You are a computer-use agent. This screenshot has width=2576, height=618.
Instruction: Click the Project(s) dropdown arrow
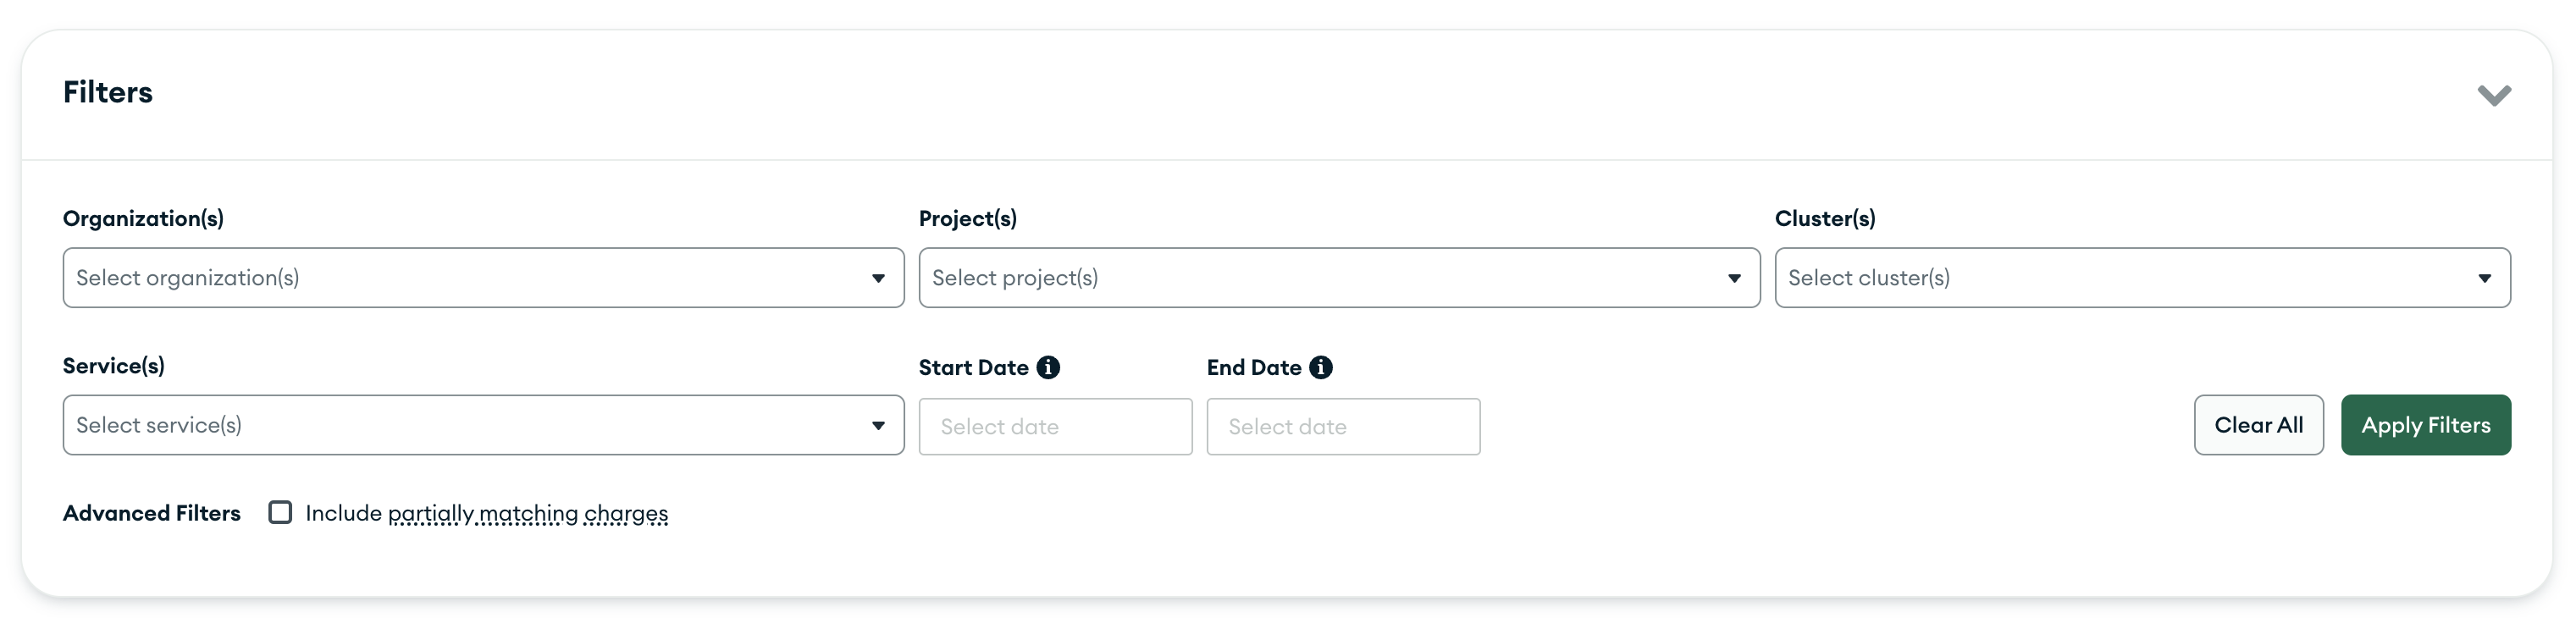coord(1733,277)
